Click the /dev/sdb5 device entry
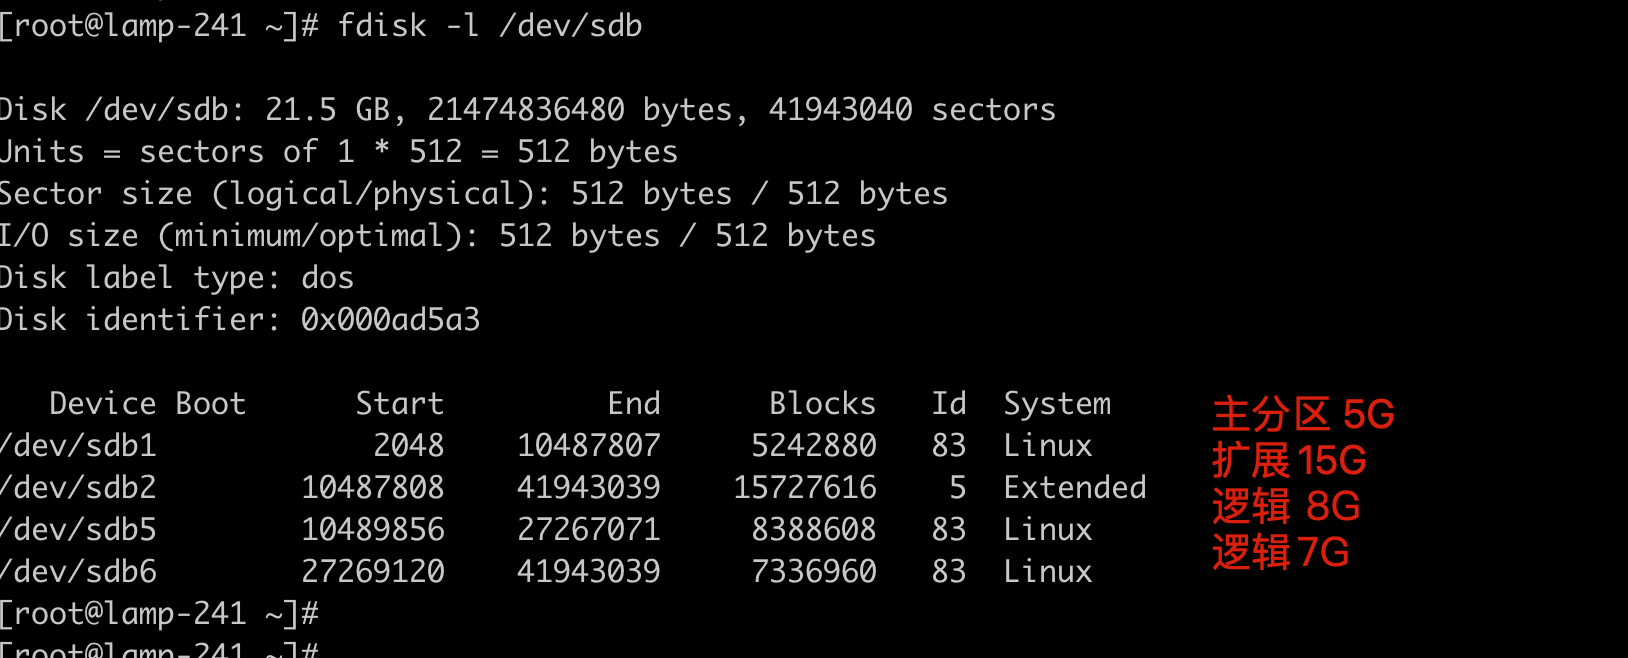Image resolution: width=1628 pixels, height=658 pixels. click(79, 529)
